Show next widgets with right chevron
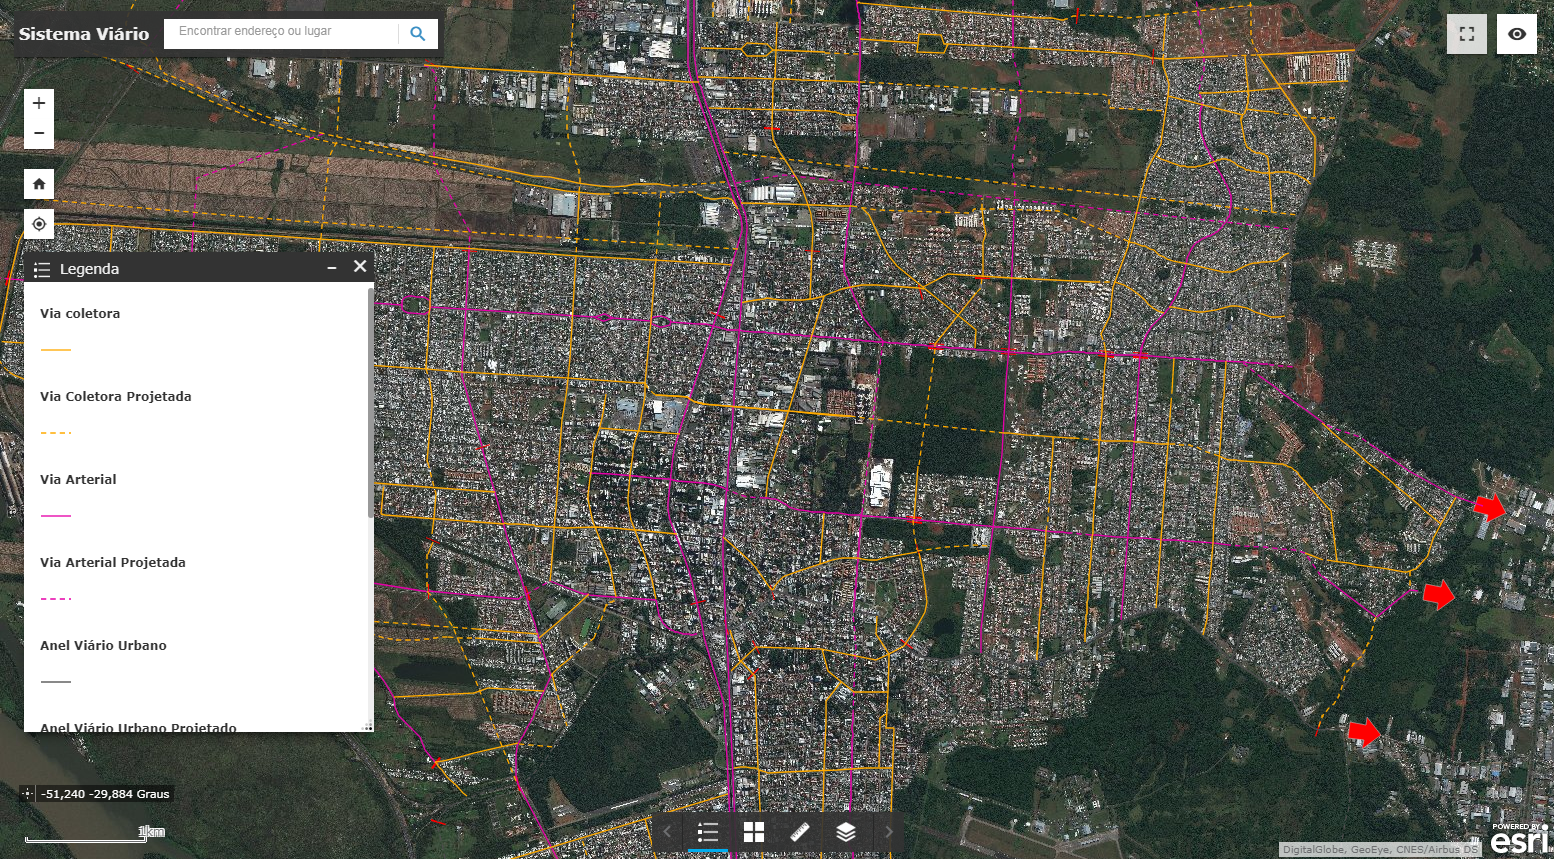 point(888,832)
